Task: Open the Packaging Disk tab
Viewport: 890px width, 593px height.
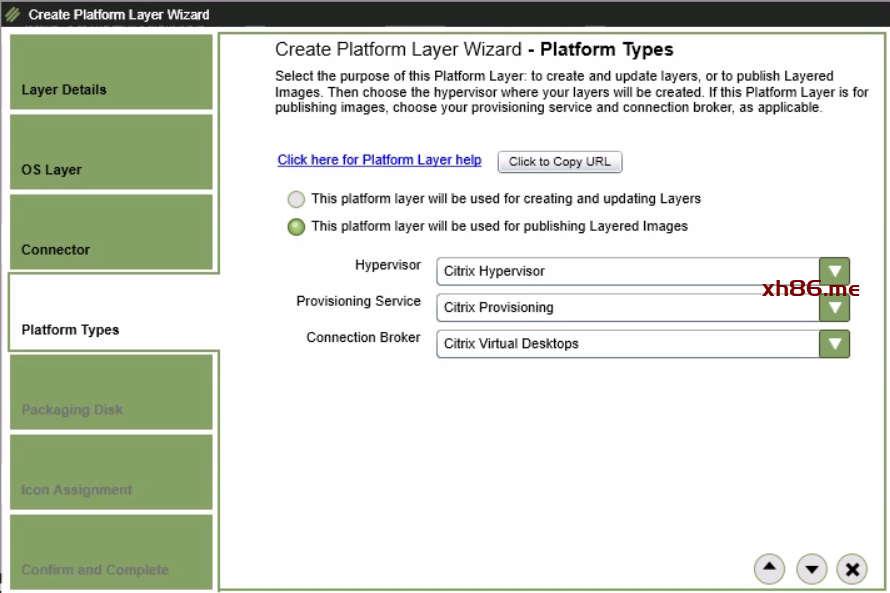Action: [111, 392]
